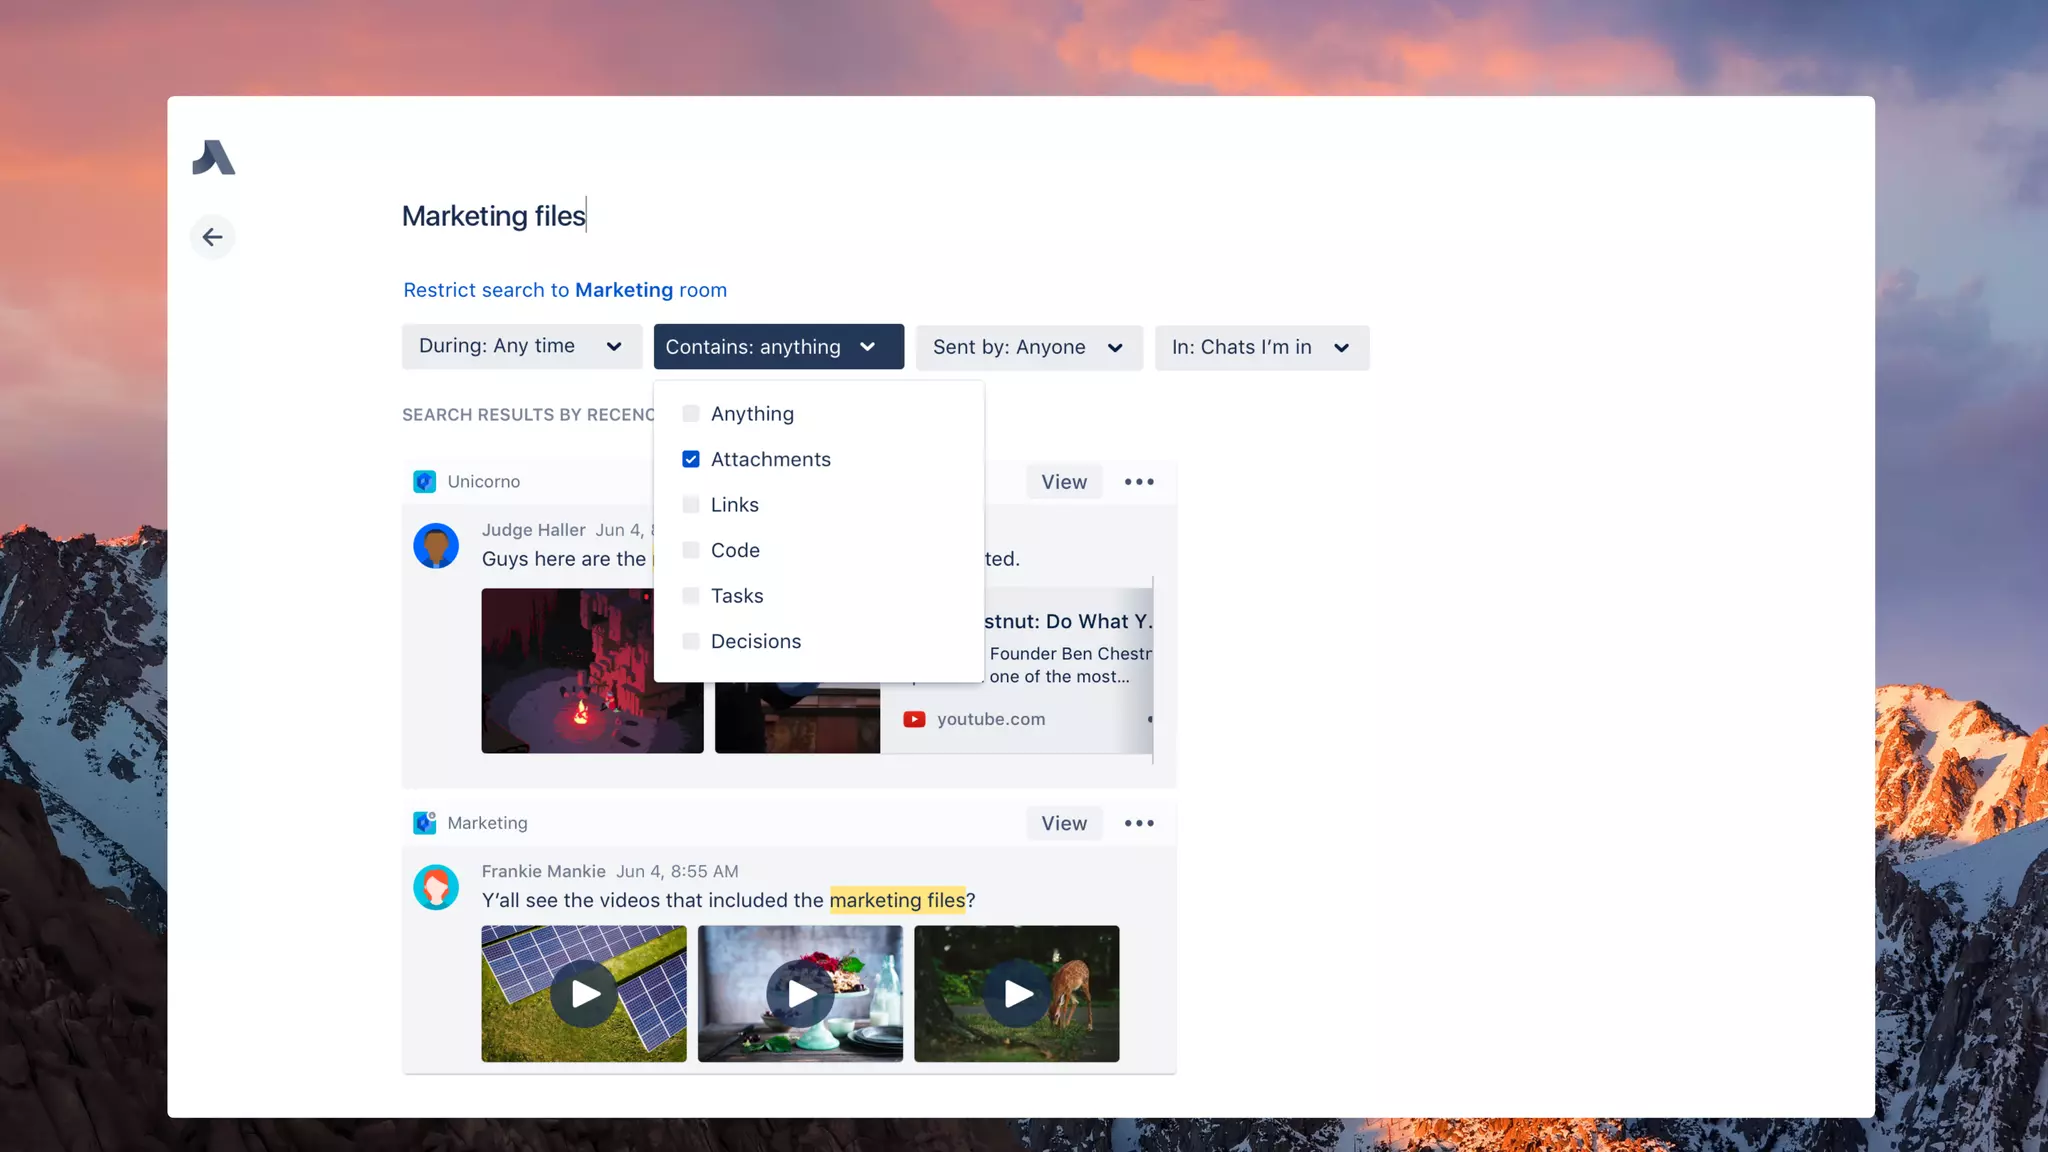This screenshot has width=2048, height=1152.
Task: Click Restrict search to Marketing room link
Action: click(x=565, y=290)
